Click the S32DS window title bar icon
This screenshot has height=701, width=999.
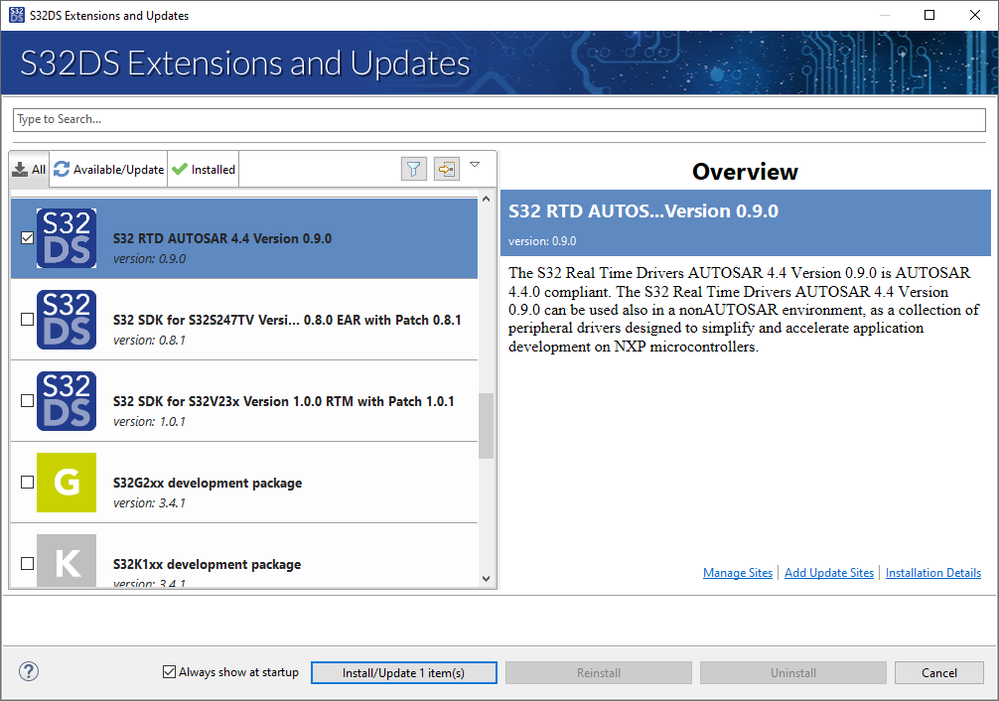point(17,15)
